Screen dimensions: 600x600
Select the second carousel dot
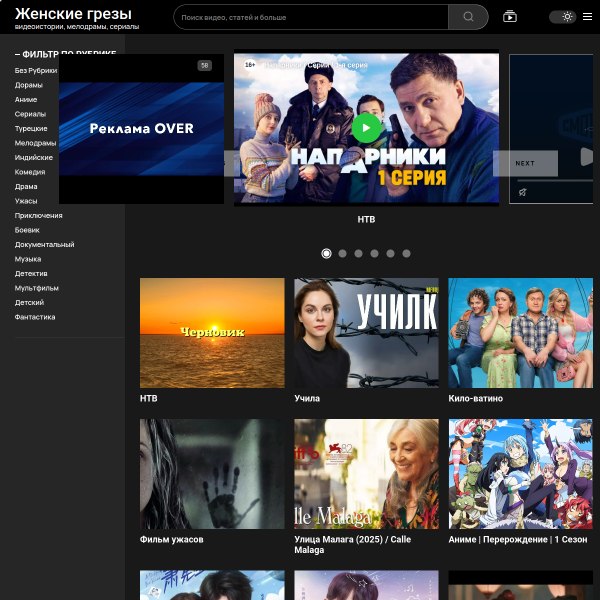click(x=342, y=253)
